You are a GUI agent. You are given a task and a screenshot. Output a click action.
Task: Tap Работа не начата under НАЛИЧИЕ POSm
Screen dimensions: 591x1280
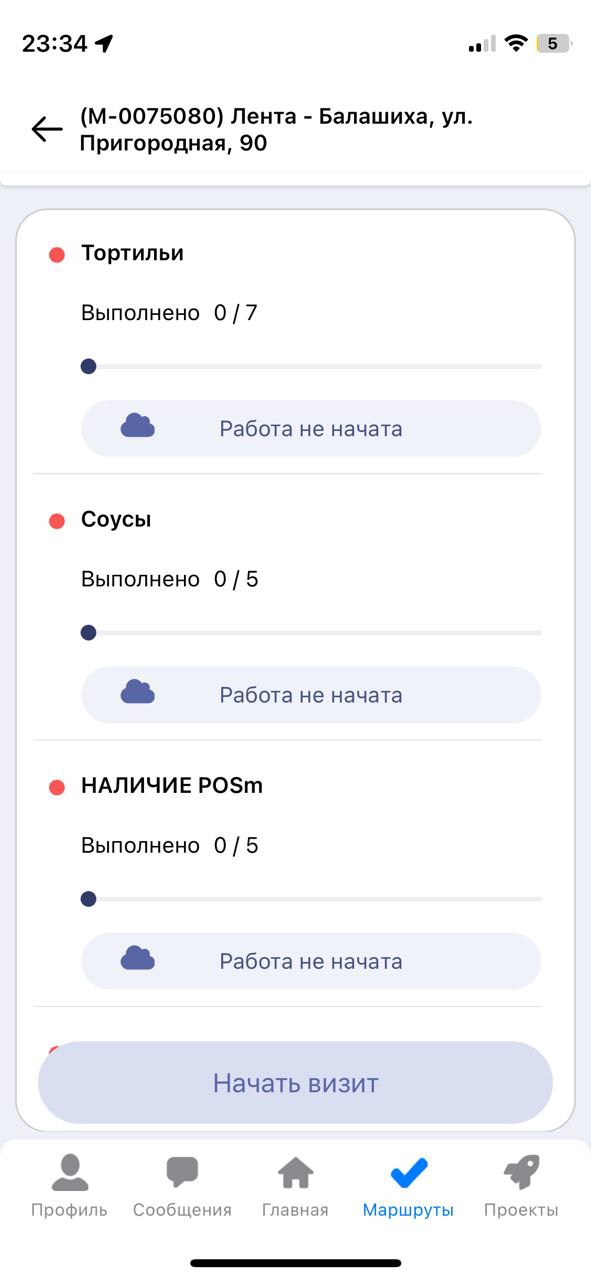pos(311,961)
